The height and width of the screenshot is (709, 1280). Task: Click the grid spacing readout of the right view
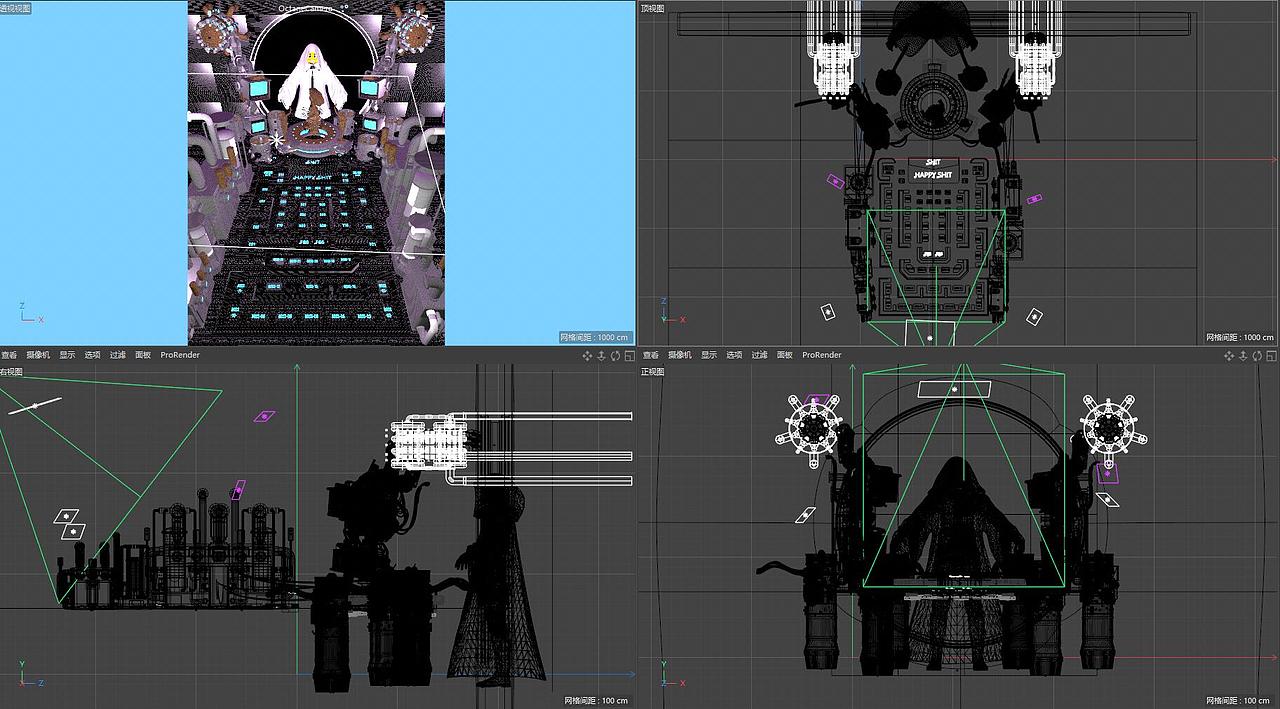coord(598,700)
